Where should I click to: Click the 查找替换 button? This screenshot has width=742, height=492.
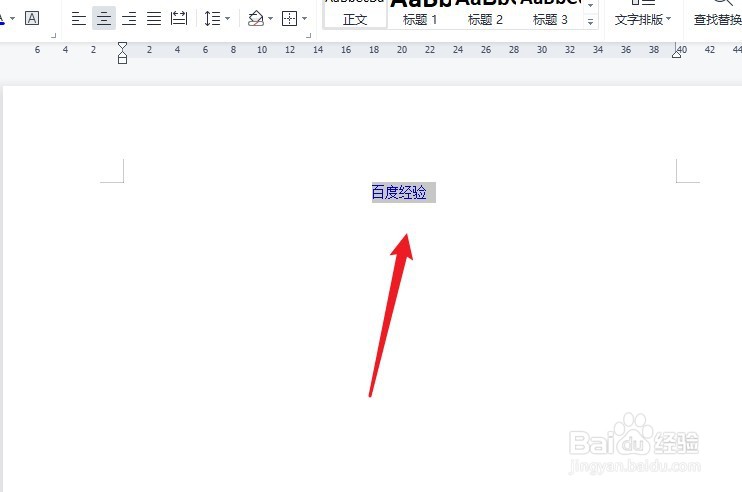click(717, 19)
